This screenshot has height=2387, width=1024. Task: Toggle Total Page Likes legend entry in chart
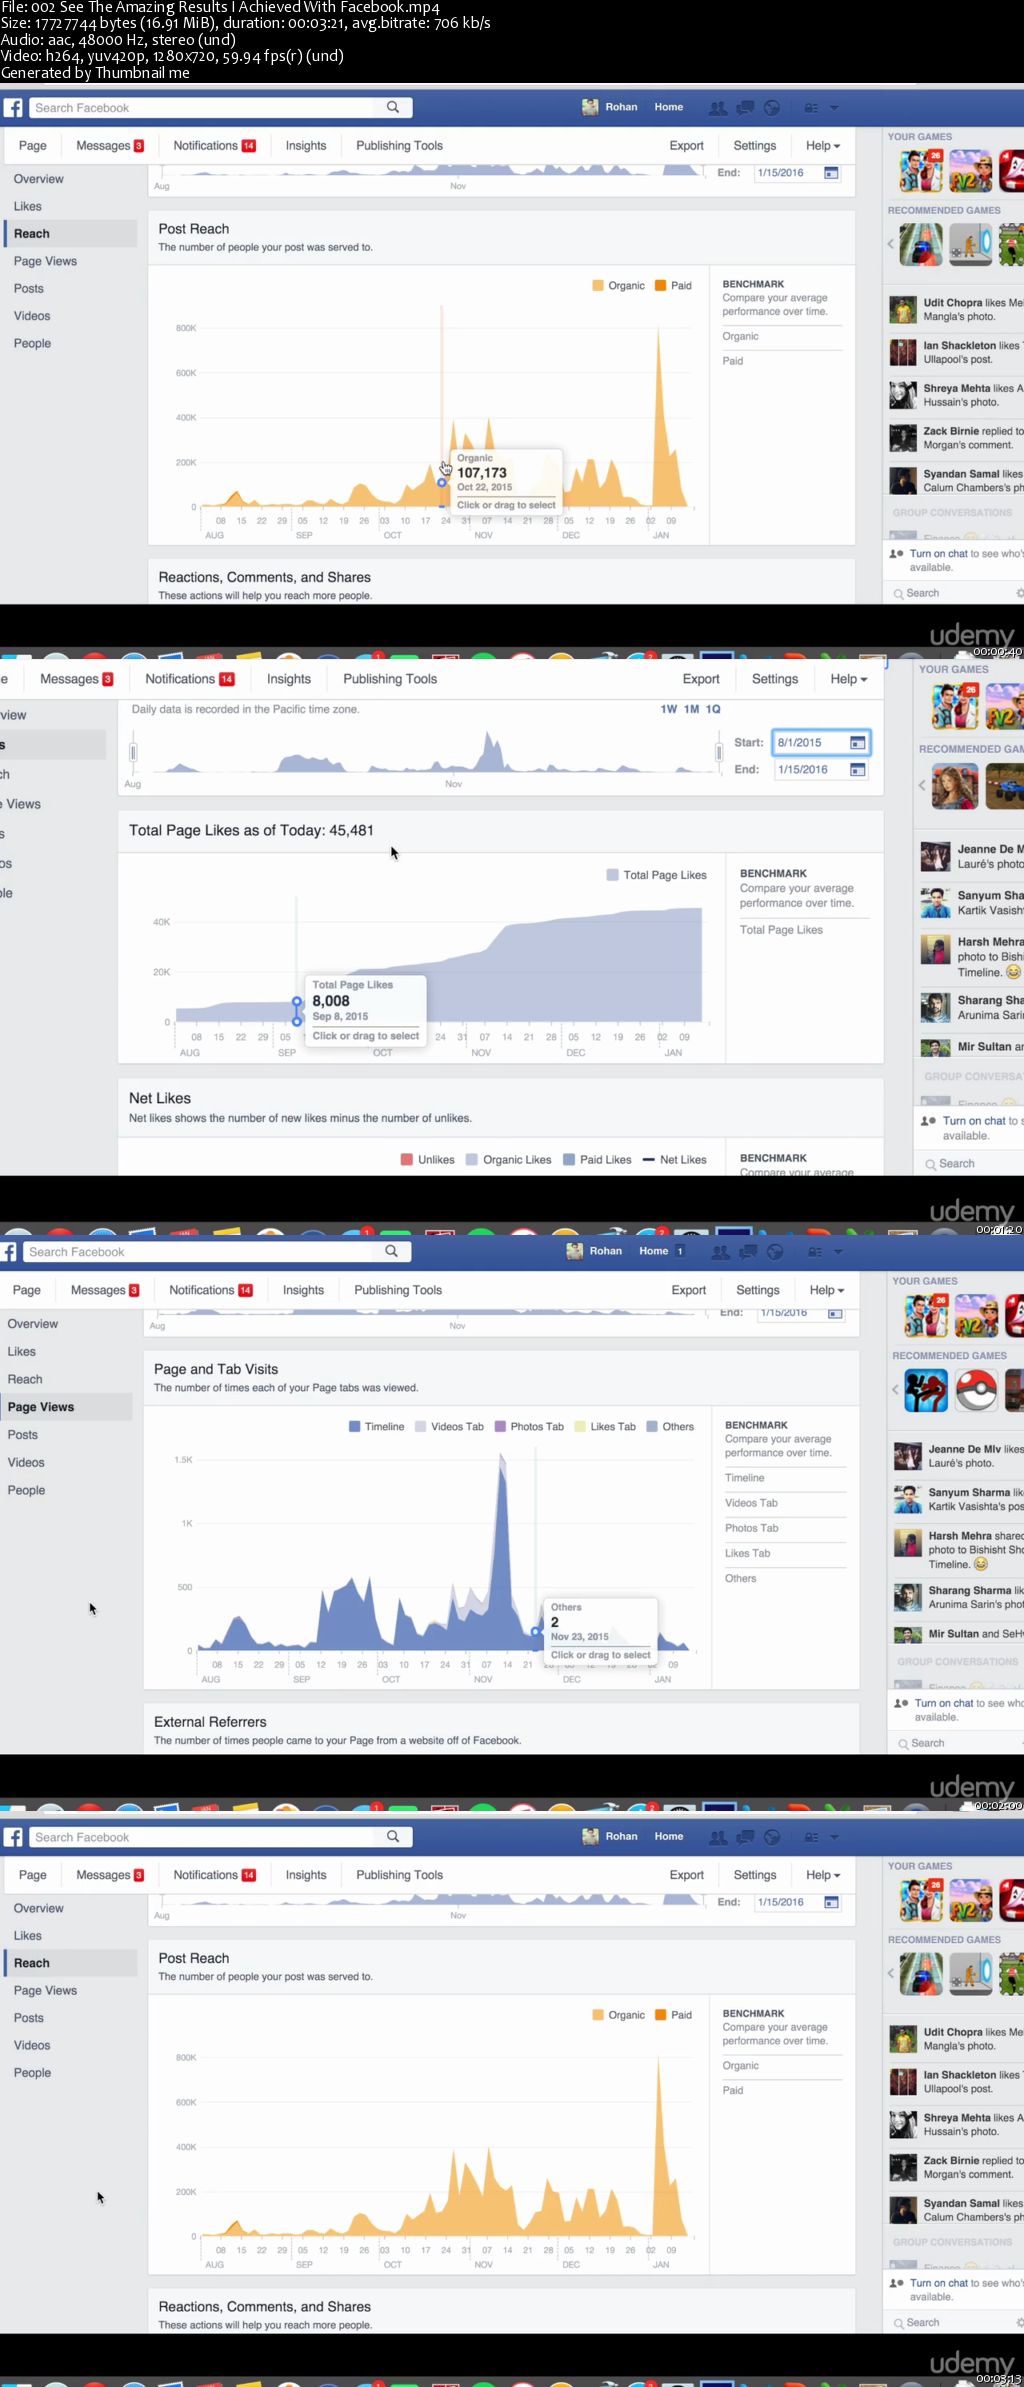657,875
